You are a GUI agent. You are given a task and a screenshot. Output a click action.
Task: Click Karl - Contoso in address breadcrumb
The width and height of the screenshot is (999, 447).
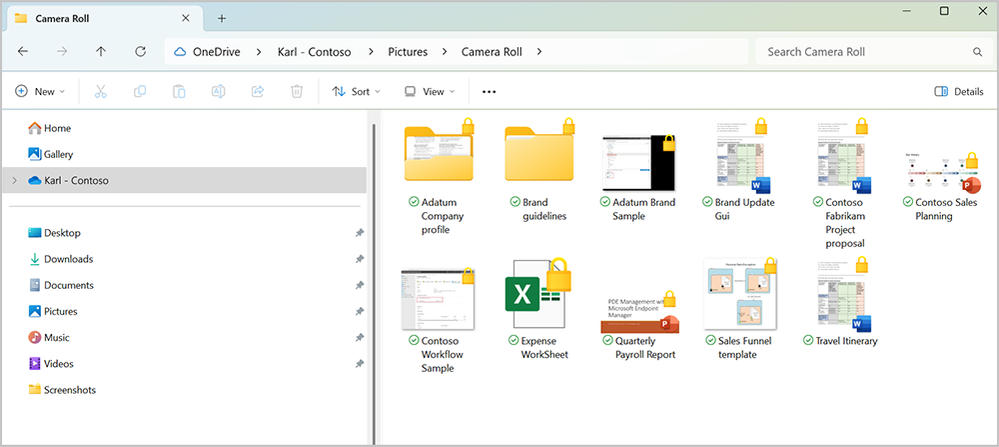[314, 52]
